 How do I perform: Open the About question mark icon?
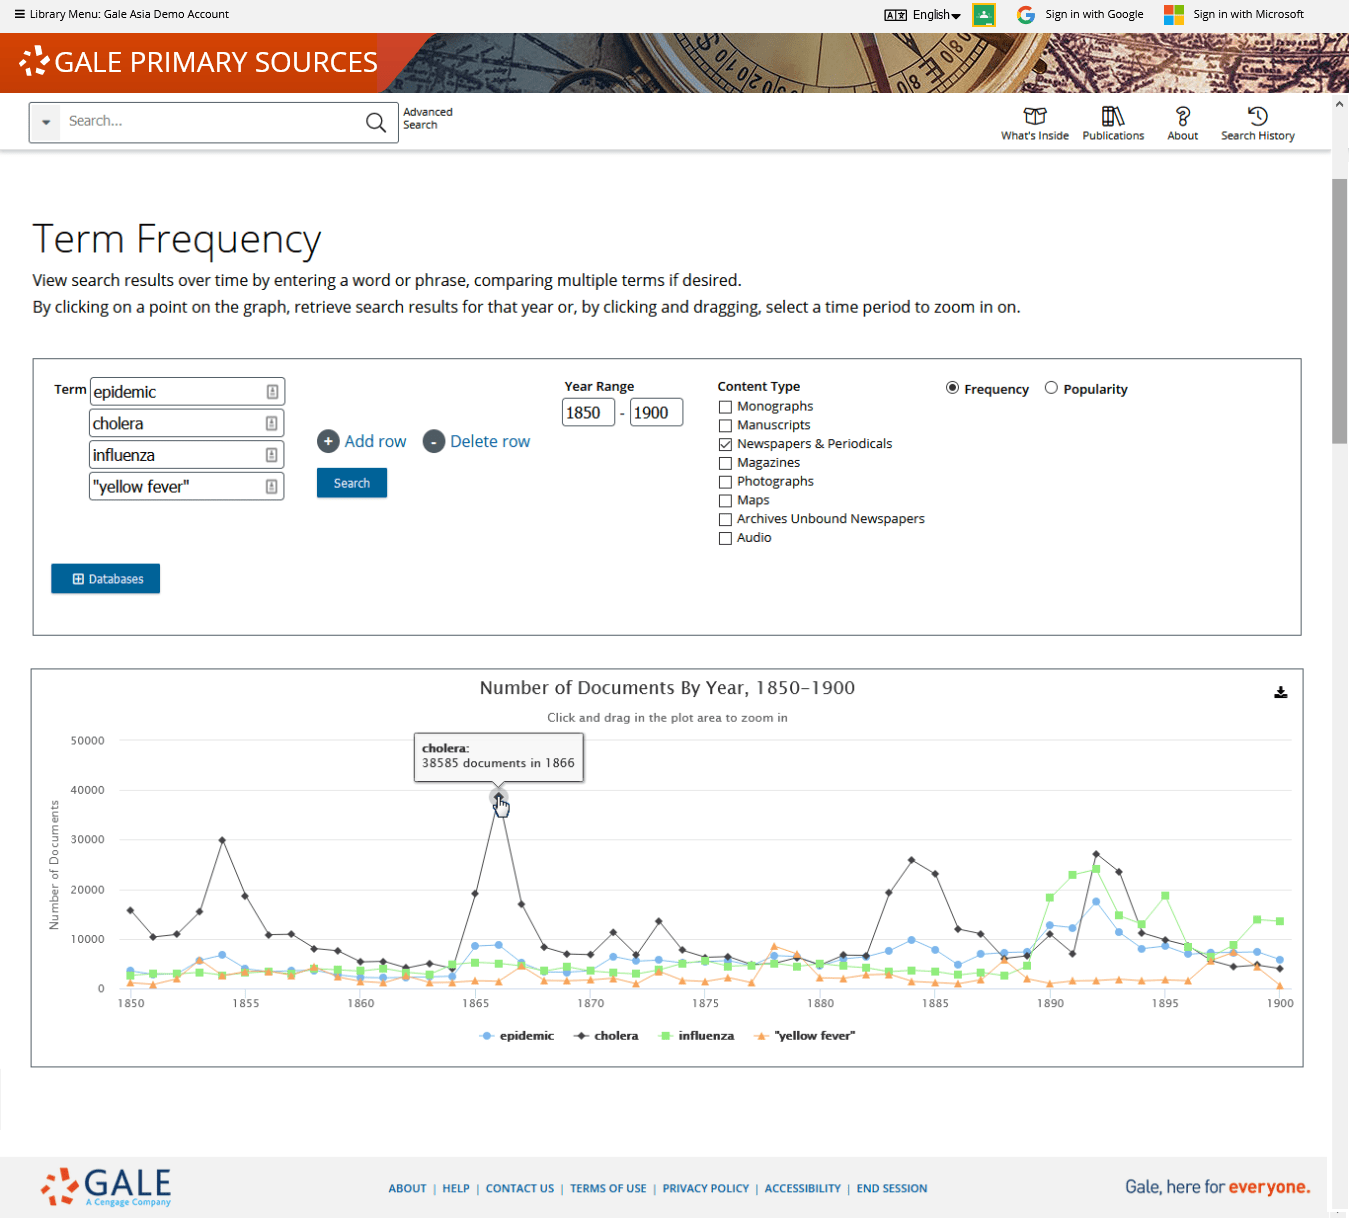1183,116
